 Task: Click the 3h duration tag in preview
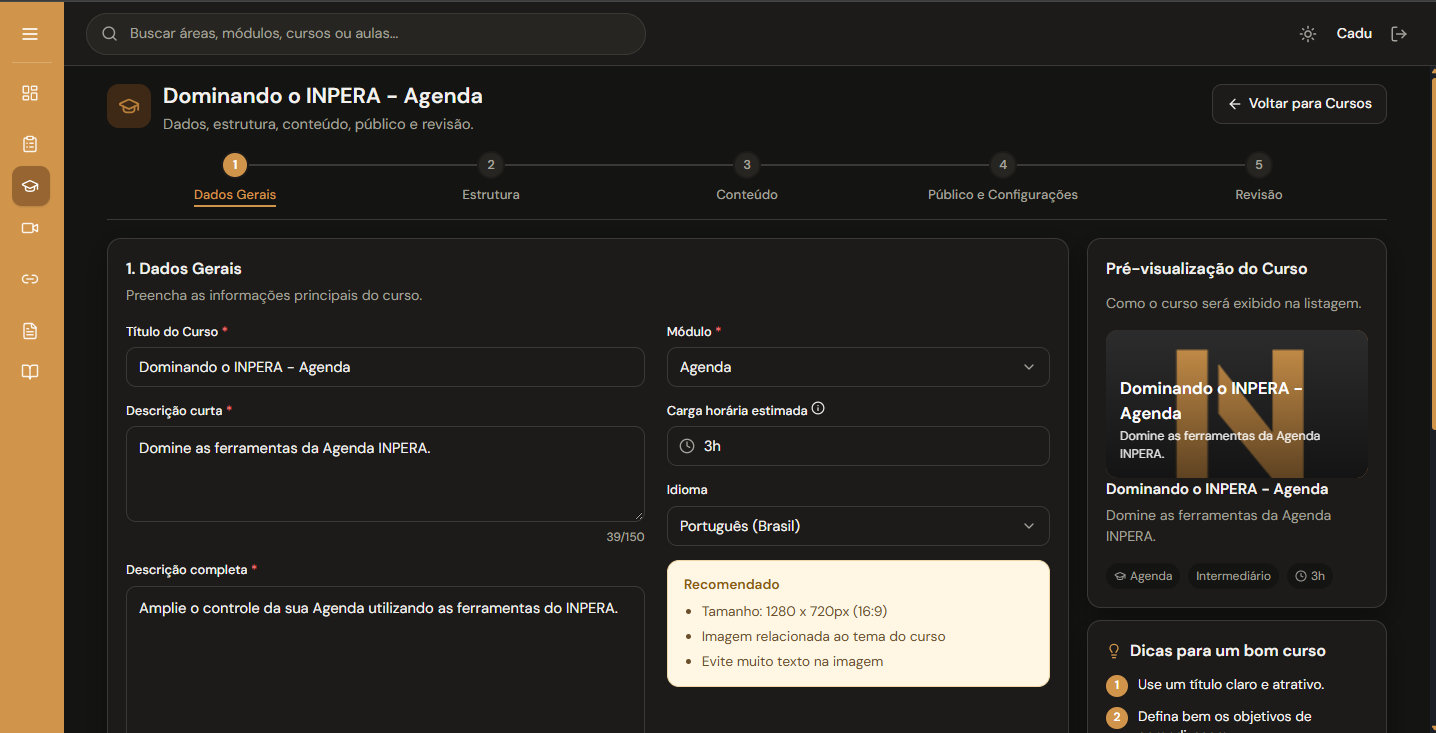pos(1310,576)
